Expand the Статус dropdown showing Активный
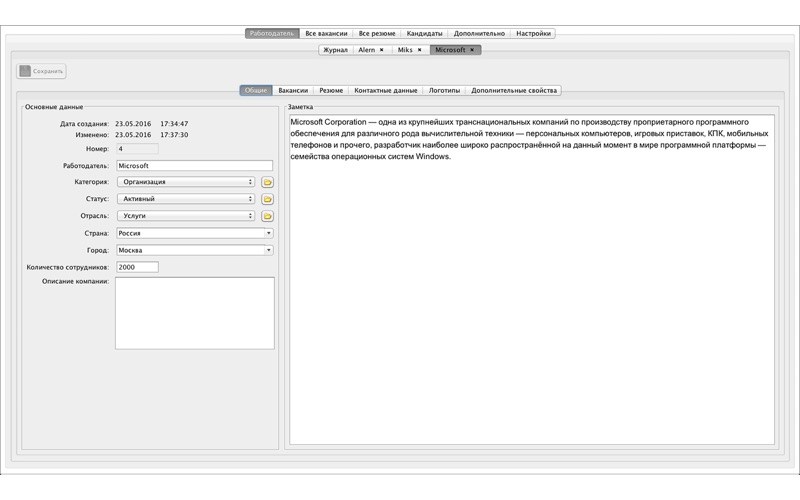 click(186, 199)
